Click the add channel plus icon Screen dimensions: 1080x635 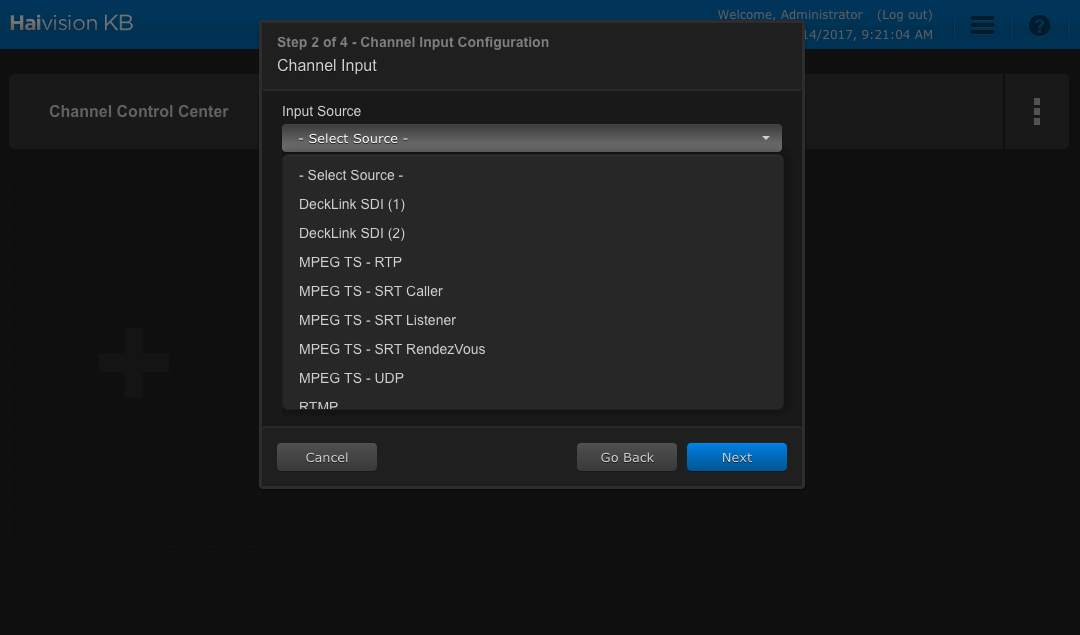point(134,363)
